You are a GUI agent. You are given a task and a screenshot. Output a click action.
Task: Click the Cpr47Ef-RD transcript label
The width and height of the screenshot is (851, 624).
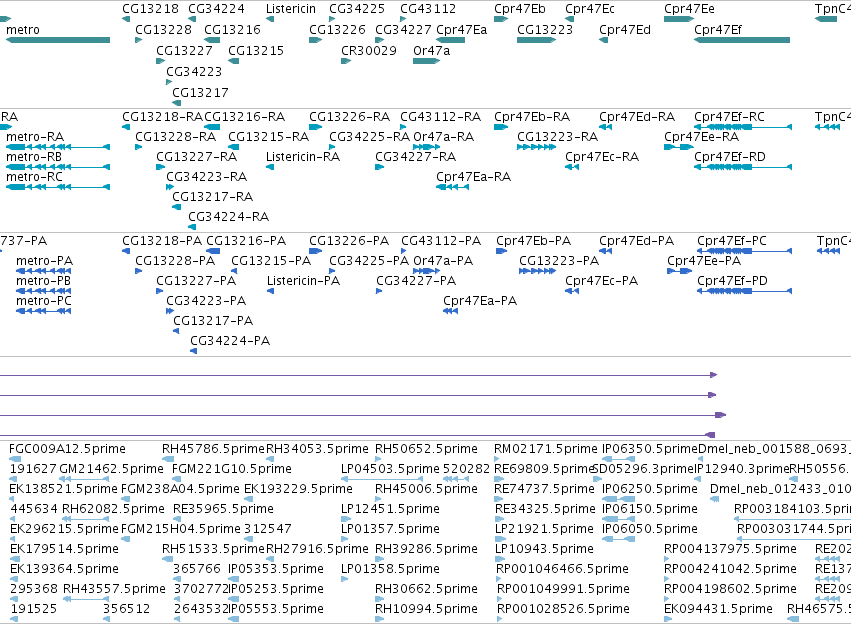coord(730,157)
